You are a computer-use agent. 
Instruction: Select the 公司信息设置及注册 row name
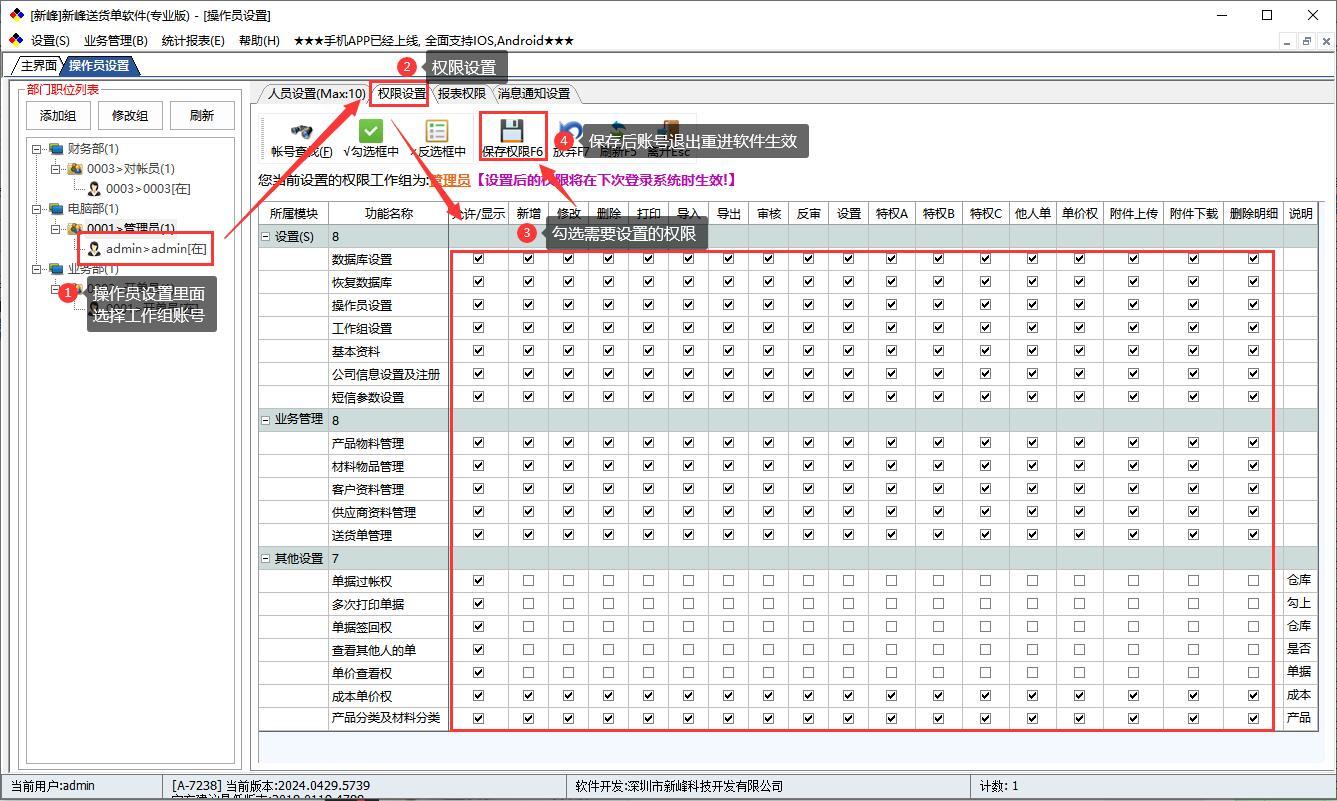386,374
